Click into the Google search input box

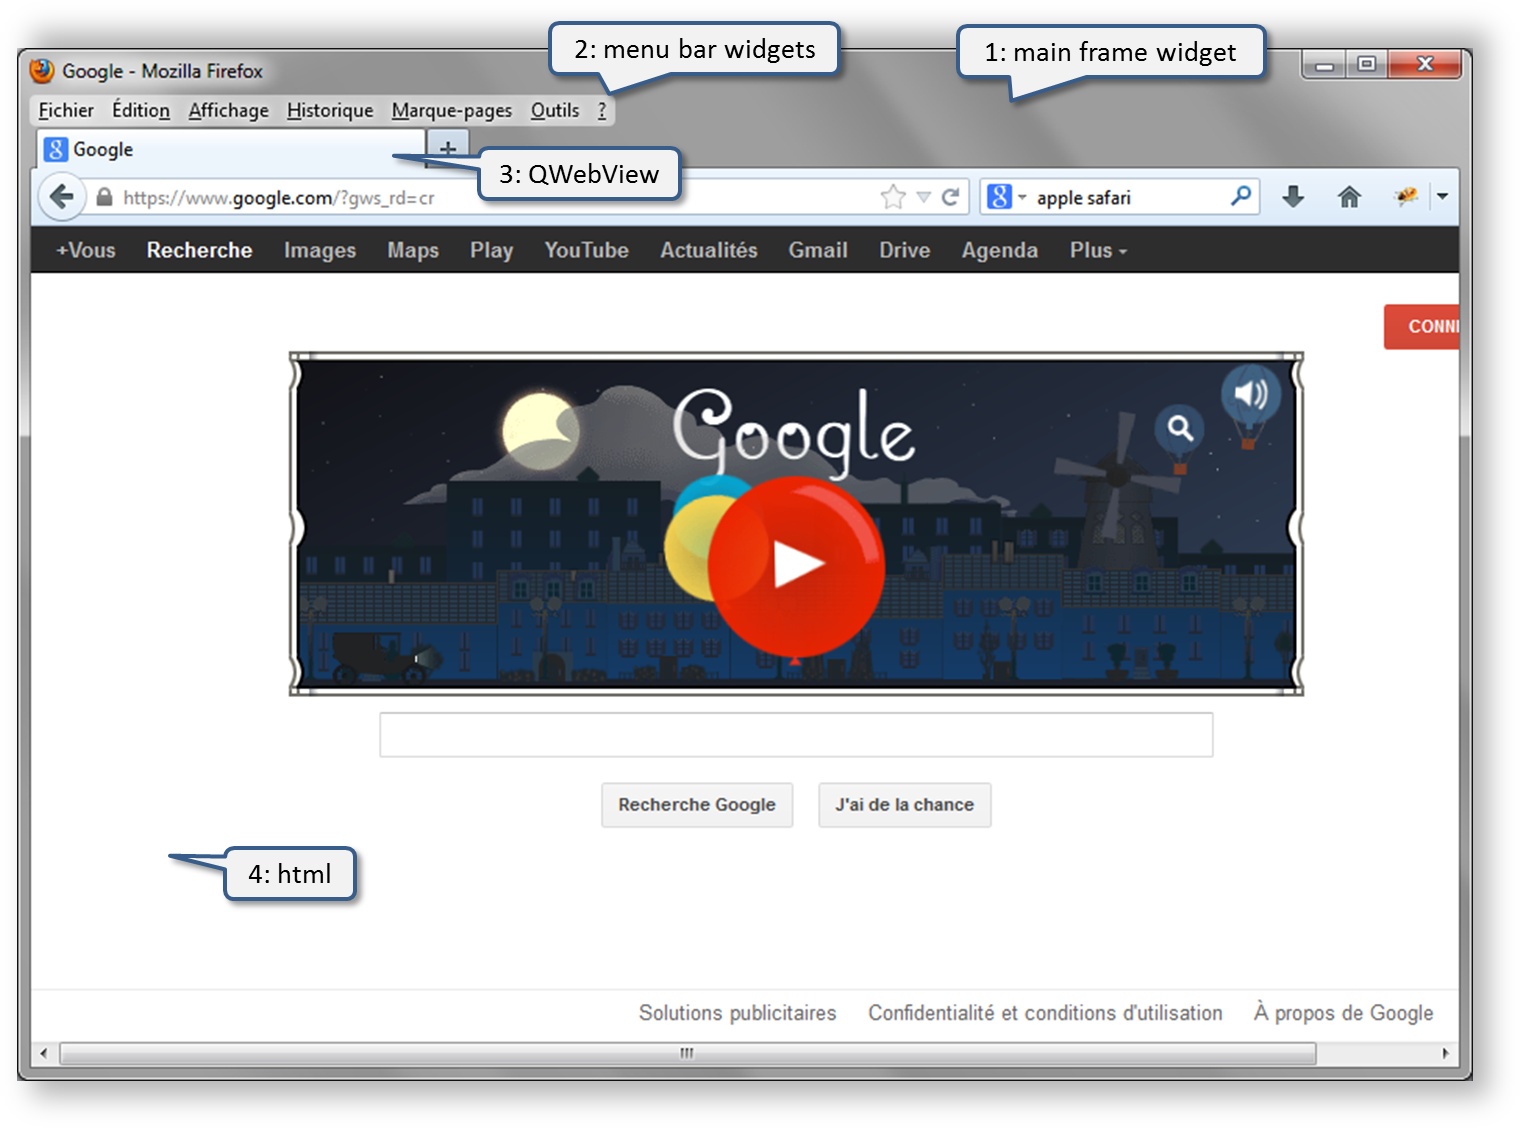click(796, 735)
